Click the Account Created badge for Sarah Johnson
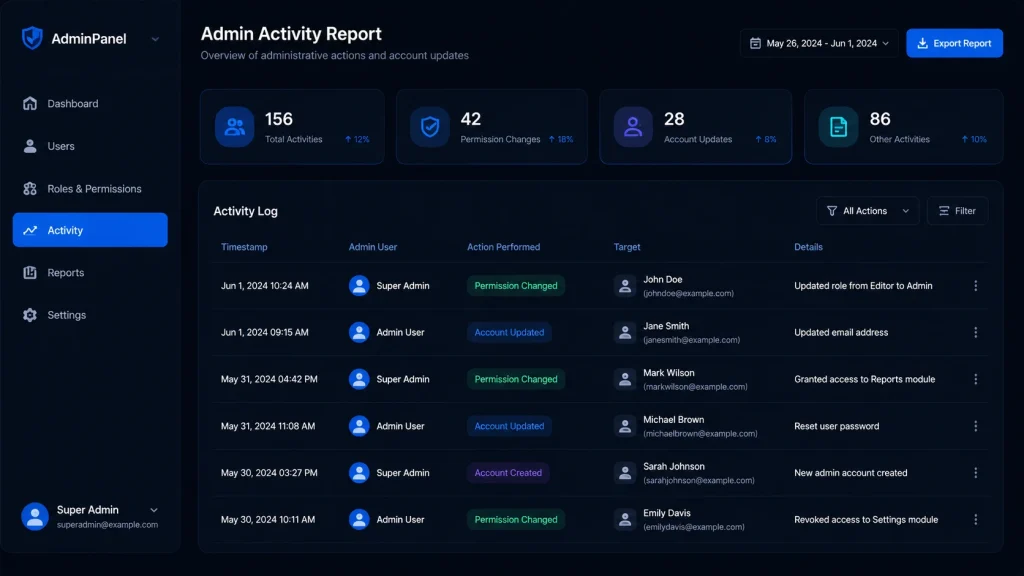 pyautogui.click(x=508, y=473)
